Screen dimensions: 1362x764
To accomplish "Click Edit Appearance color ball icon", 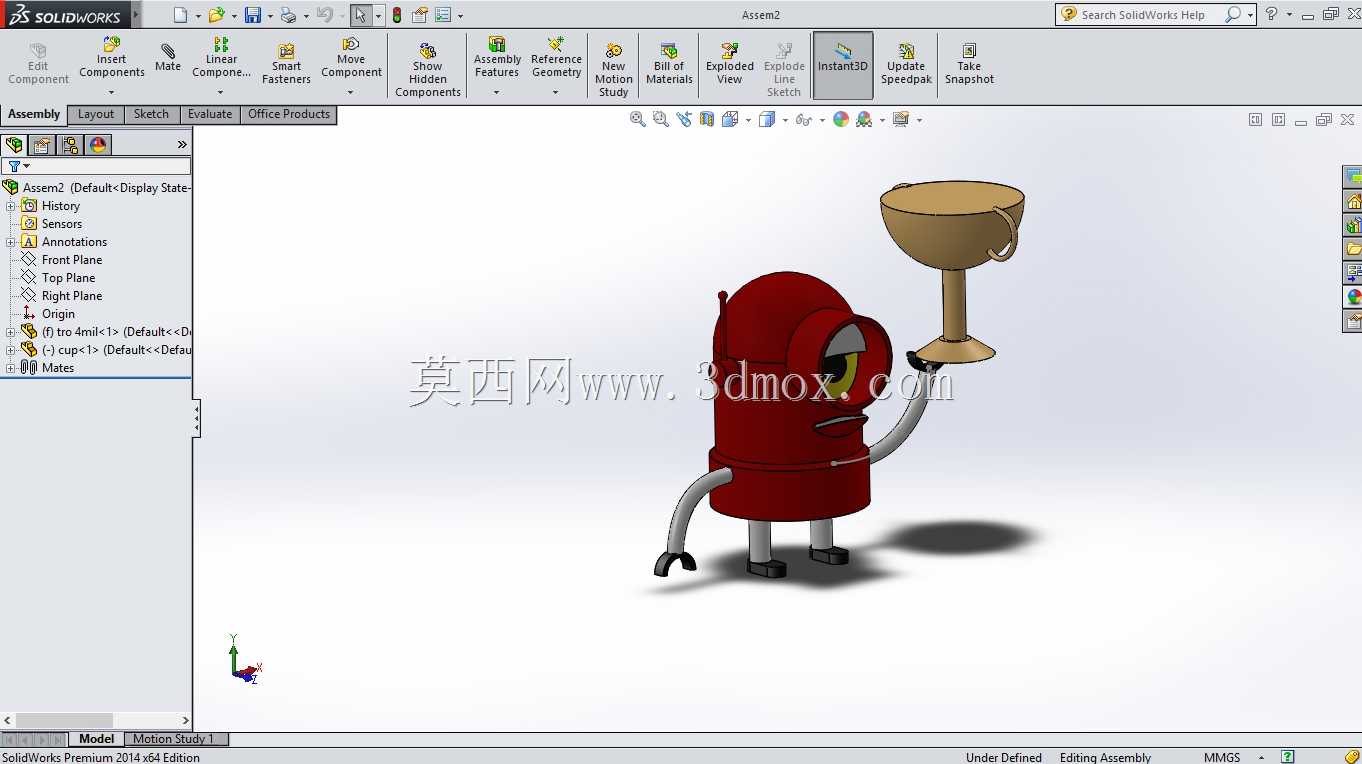I will (x=841, y=119).
